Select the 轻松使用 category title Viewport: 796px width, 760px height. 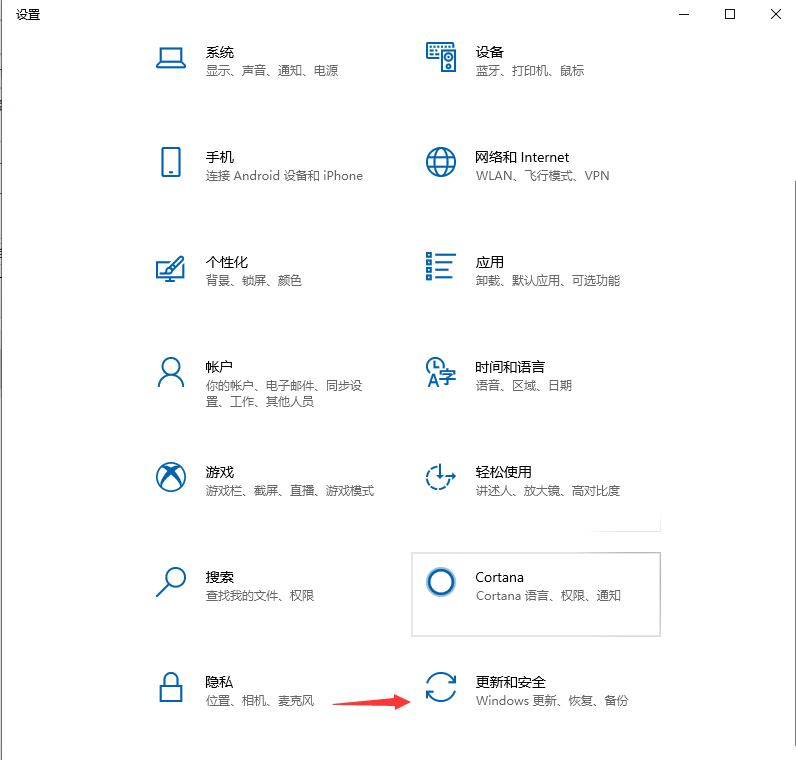(503, 472)
